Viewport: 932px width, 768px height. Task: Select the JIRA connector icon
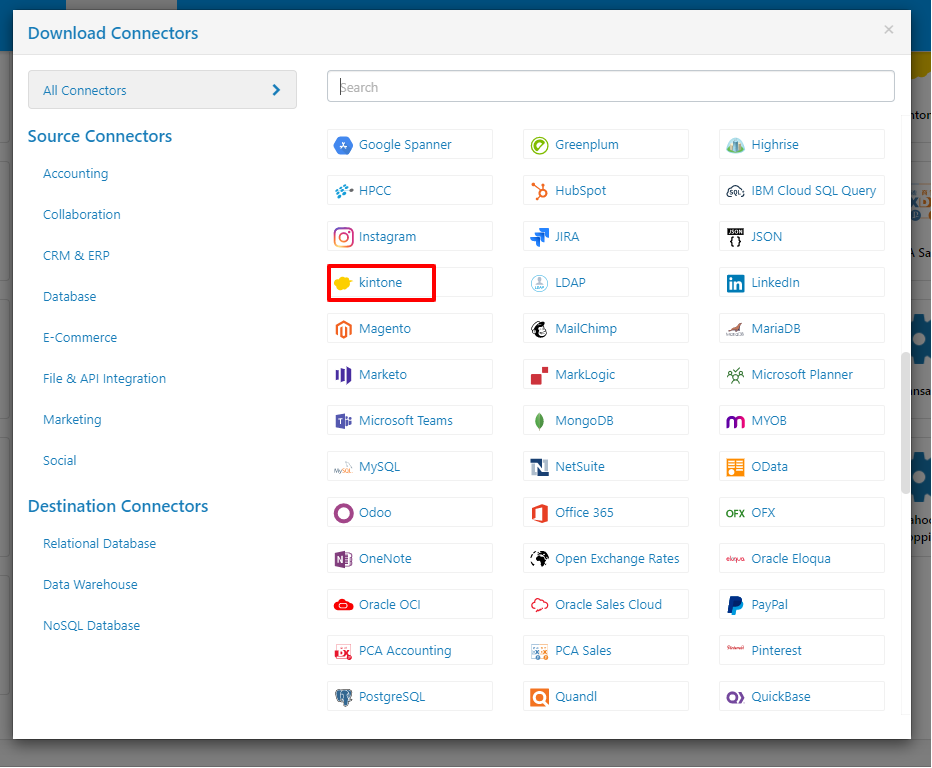click(x=539, y=237)
